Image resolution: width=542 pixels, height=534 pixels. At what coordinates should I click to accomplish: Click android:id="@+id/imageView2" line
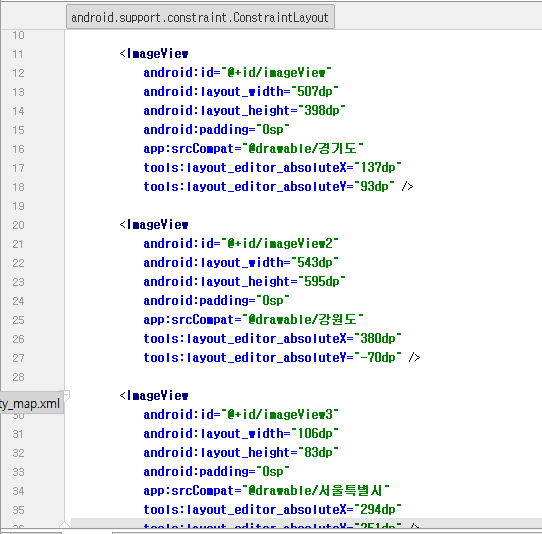(241, 244)
